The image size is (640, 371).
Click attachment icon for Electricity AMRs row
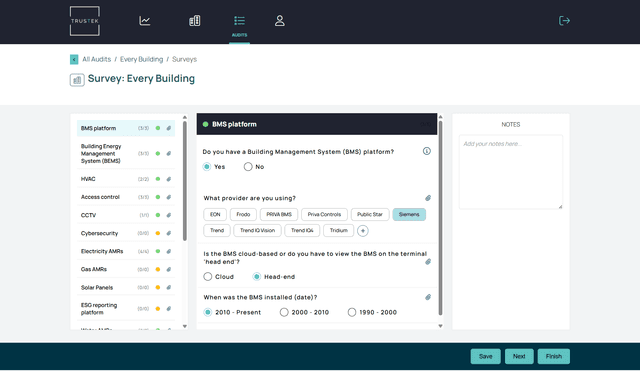[169, 251]
